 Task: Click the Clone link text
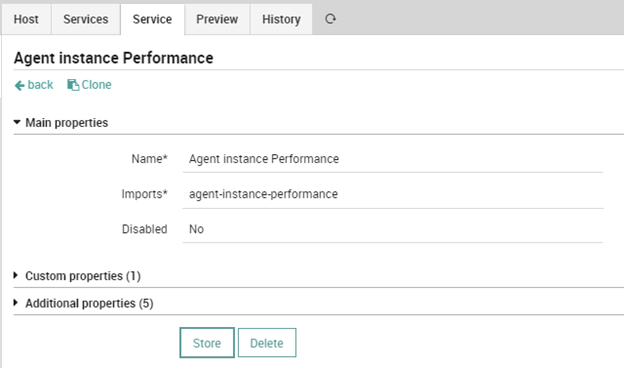click(x=96, y=85)
